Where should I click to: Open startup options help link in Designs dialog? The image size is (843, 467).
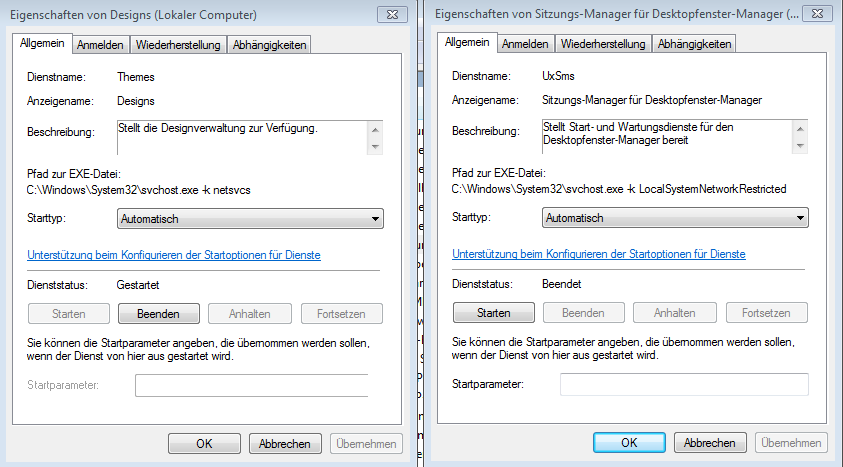pos(174,255)
